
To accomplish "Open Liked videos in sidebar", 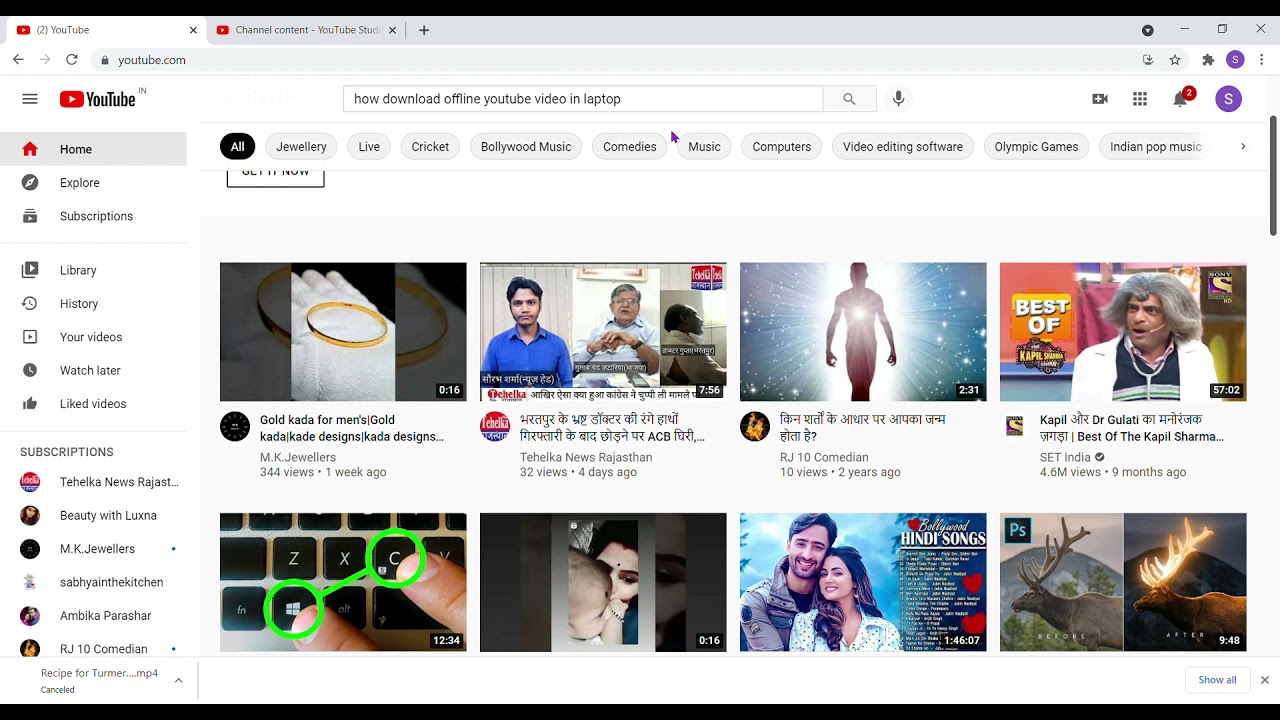I will pos(93,404).
